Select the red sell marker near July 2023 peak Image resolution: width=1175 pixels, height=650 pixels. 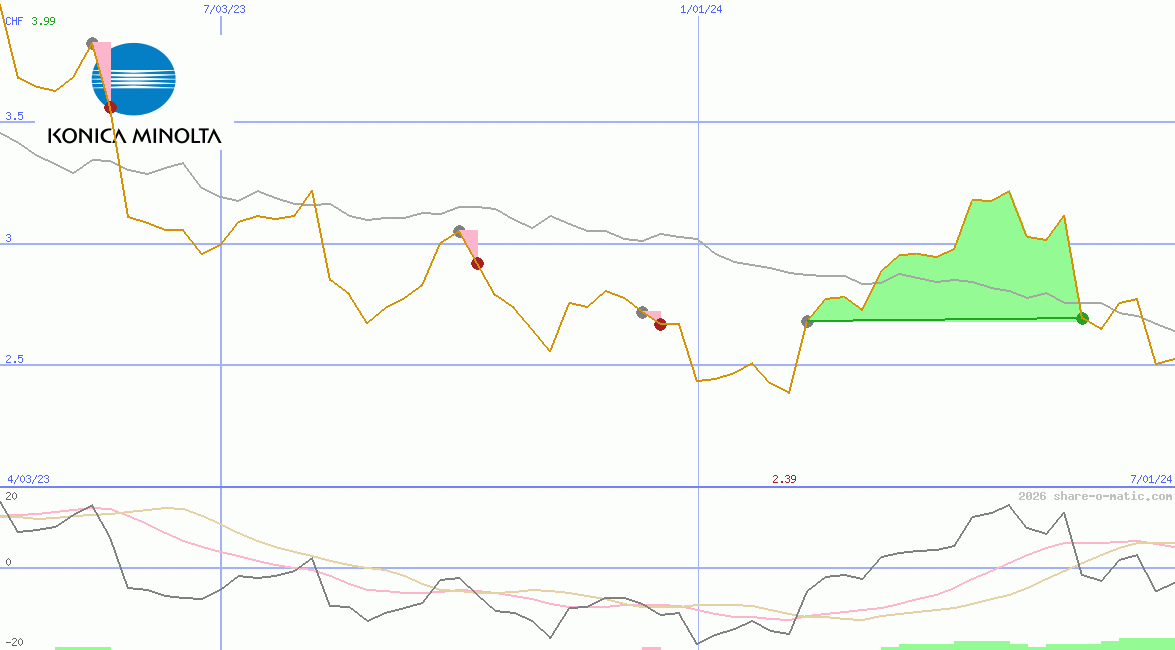click(x=110, y=107)
